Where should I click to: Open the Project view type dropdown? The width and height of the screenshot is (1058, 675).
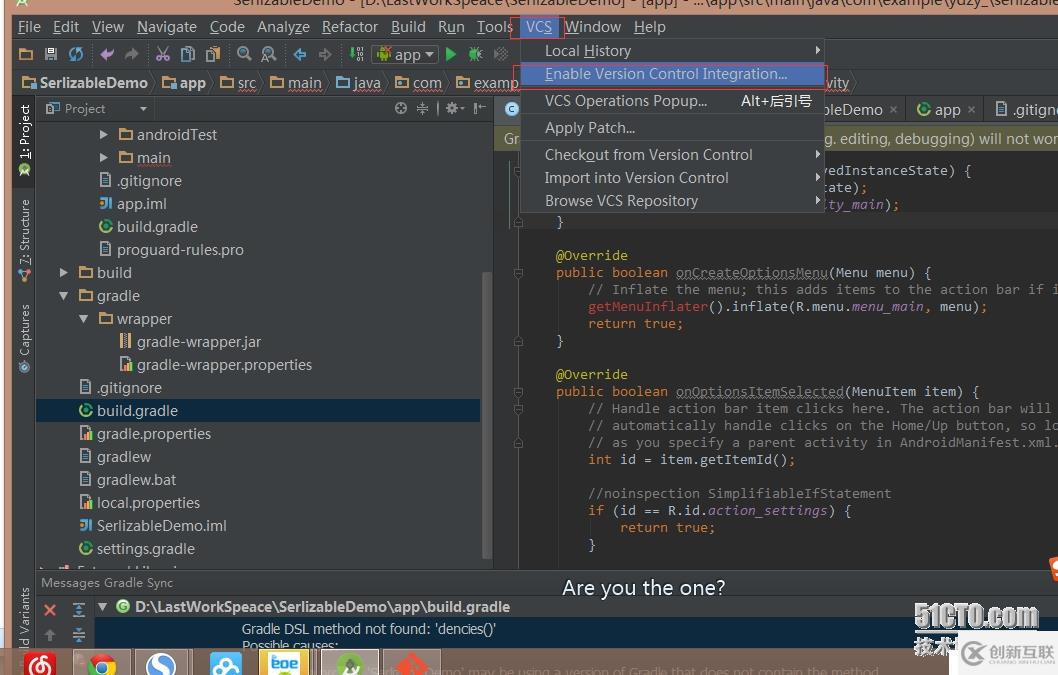pyautogui.click(x=143, y=108)
